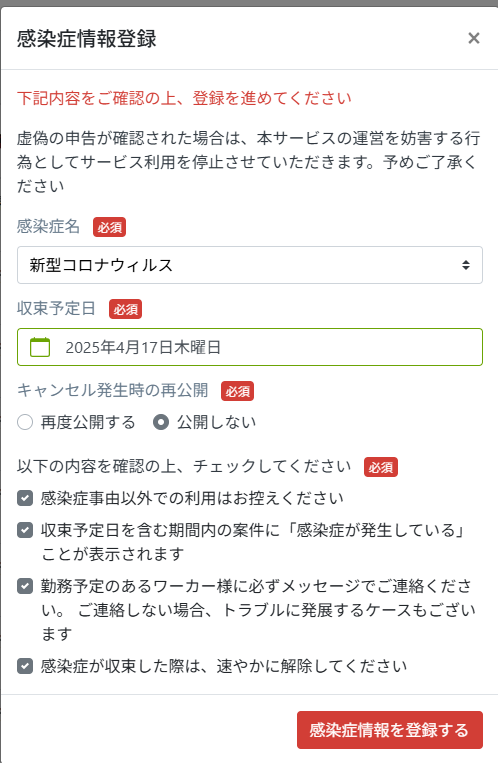The height and width of the screenshot is (763, 498).
Task: Click the 収束予定日 date field
Action: coord(250,347)
